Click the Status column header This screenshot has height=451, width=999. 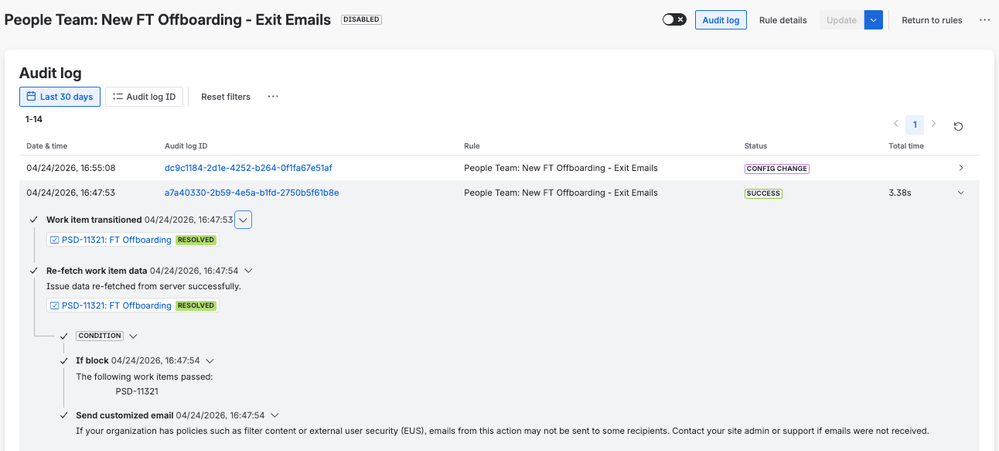click(x=756, y=146)
